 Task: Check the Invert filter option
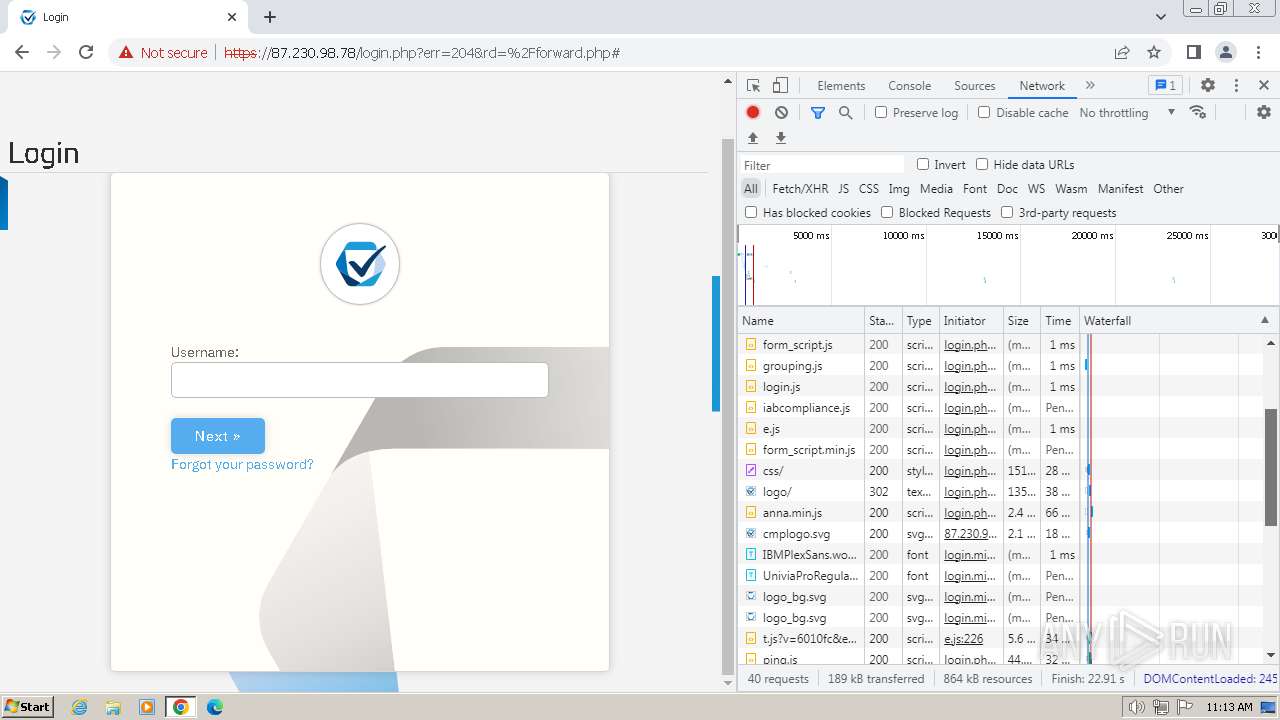(x=923, y=164)
